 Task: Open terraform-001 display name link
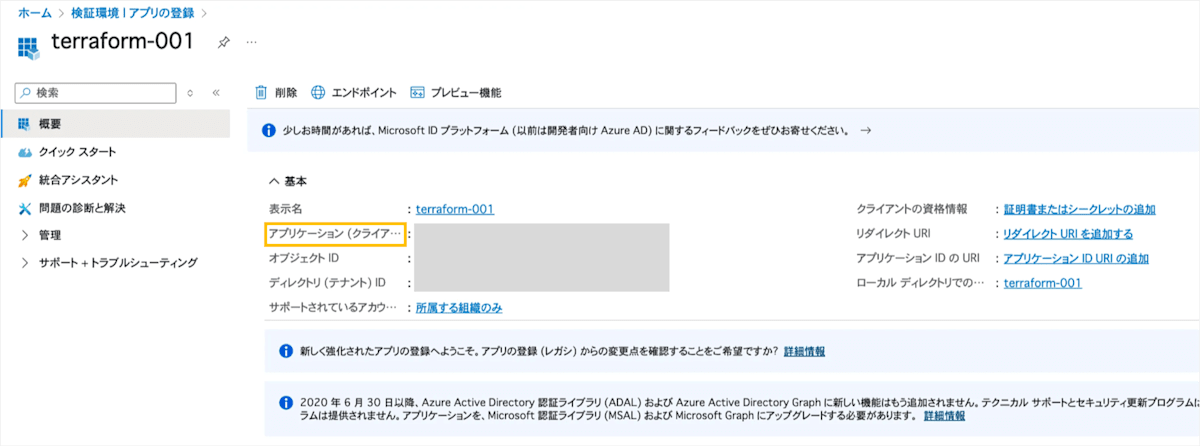point(455,209)
